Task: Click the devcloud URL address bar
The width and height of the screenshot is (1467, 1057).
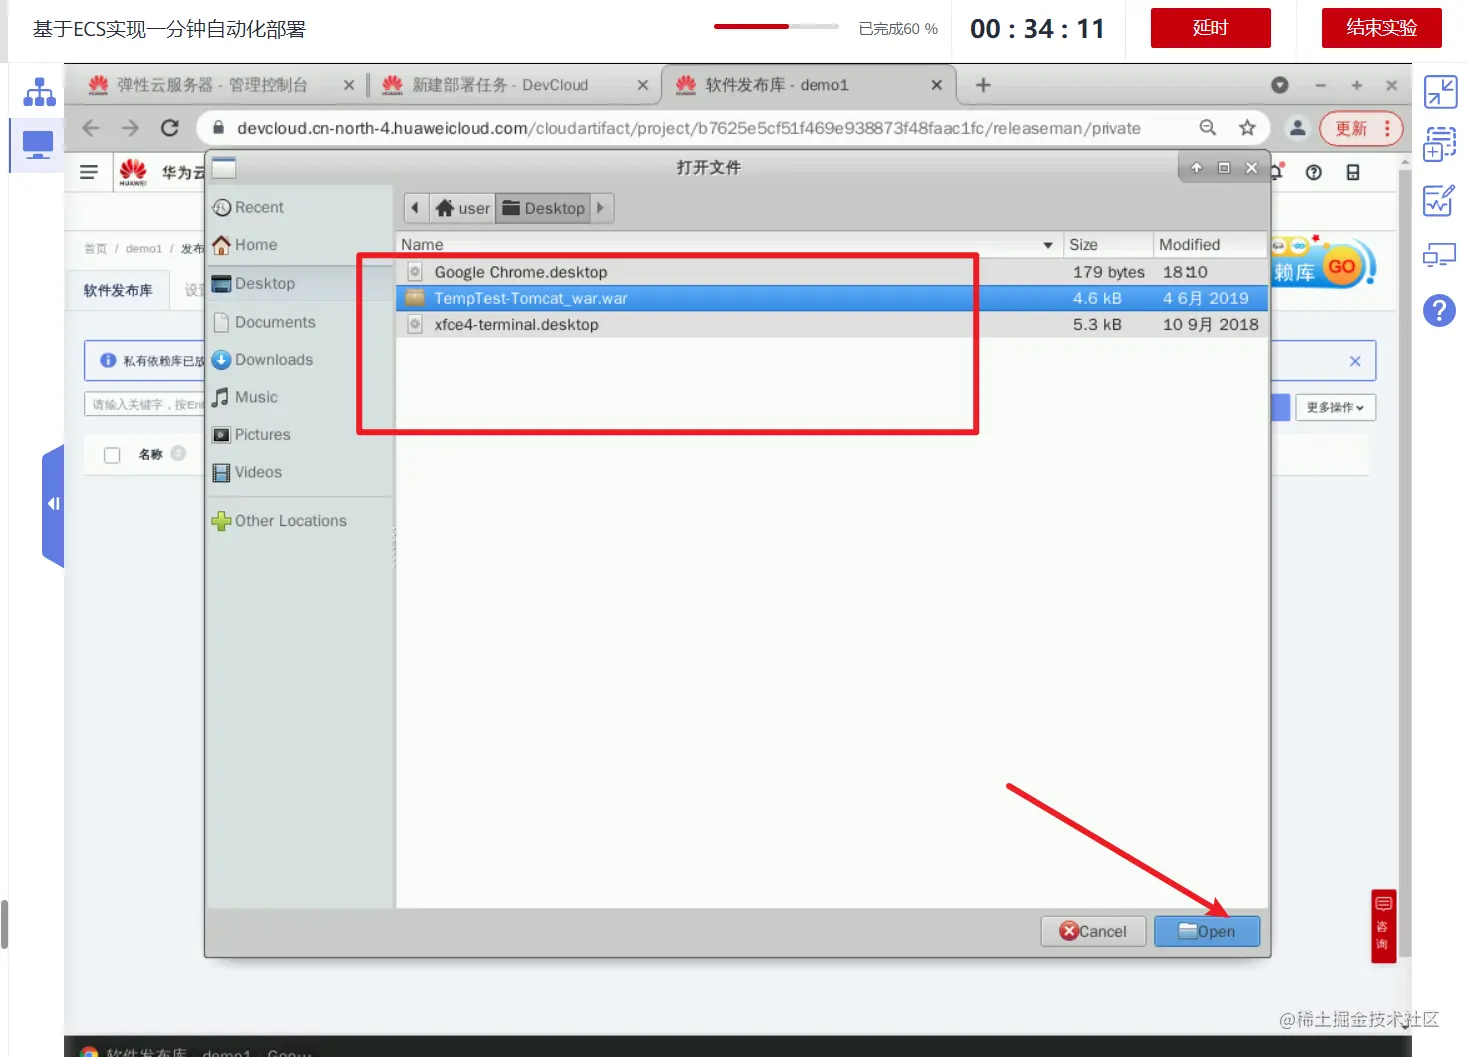Action: tap(688, 128)
